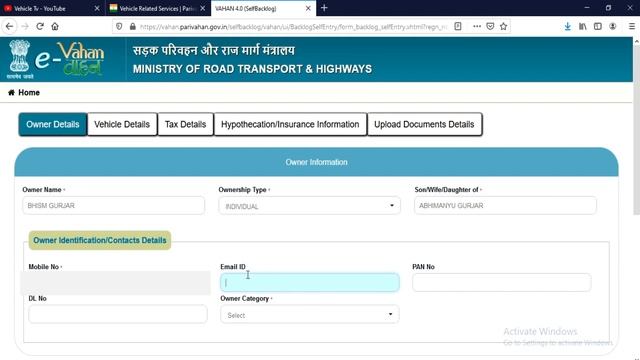Focus the Email ID field
Viewport: 640px width, 360px height.
click(310, 282)
